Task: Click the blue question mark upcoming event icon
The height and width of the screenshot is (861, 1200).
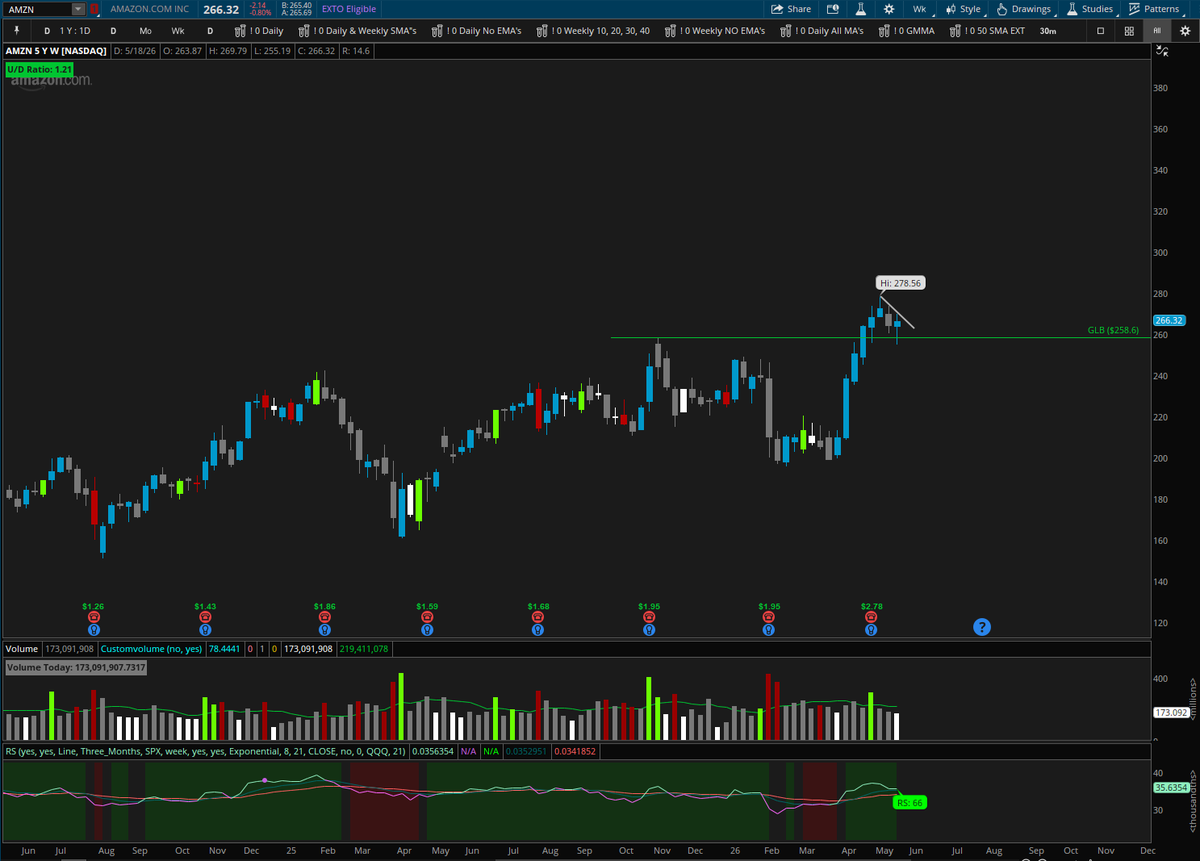Action: coord(982,627)
